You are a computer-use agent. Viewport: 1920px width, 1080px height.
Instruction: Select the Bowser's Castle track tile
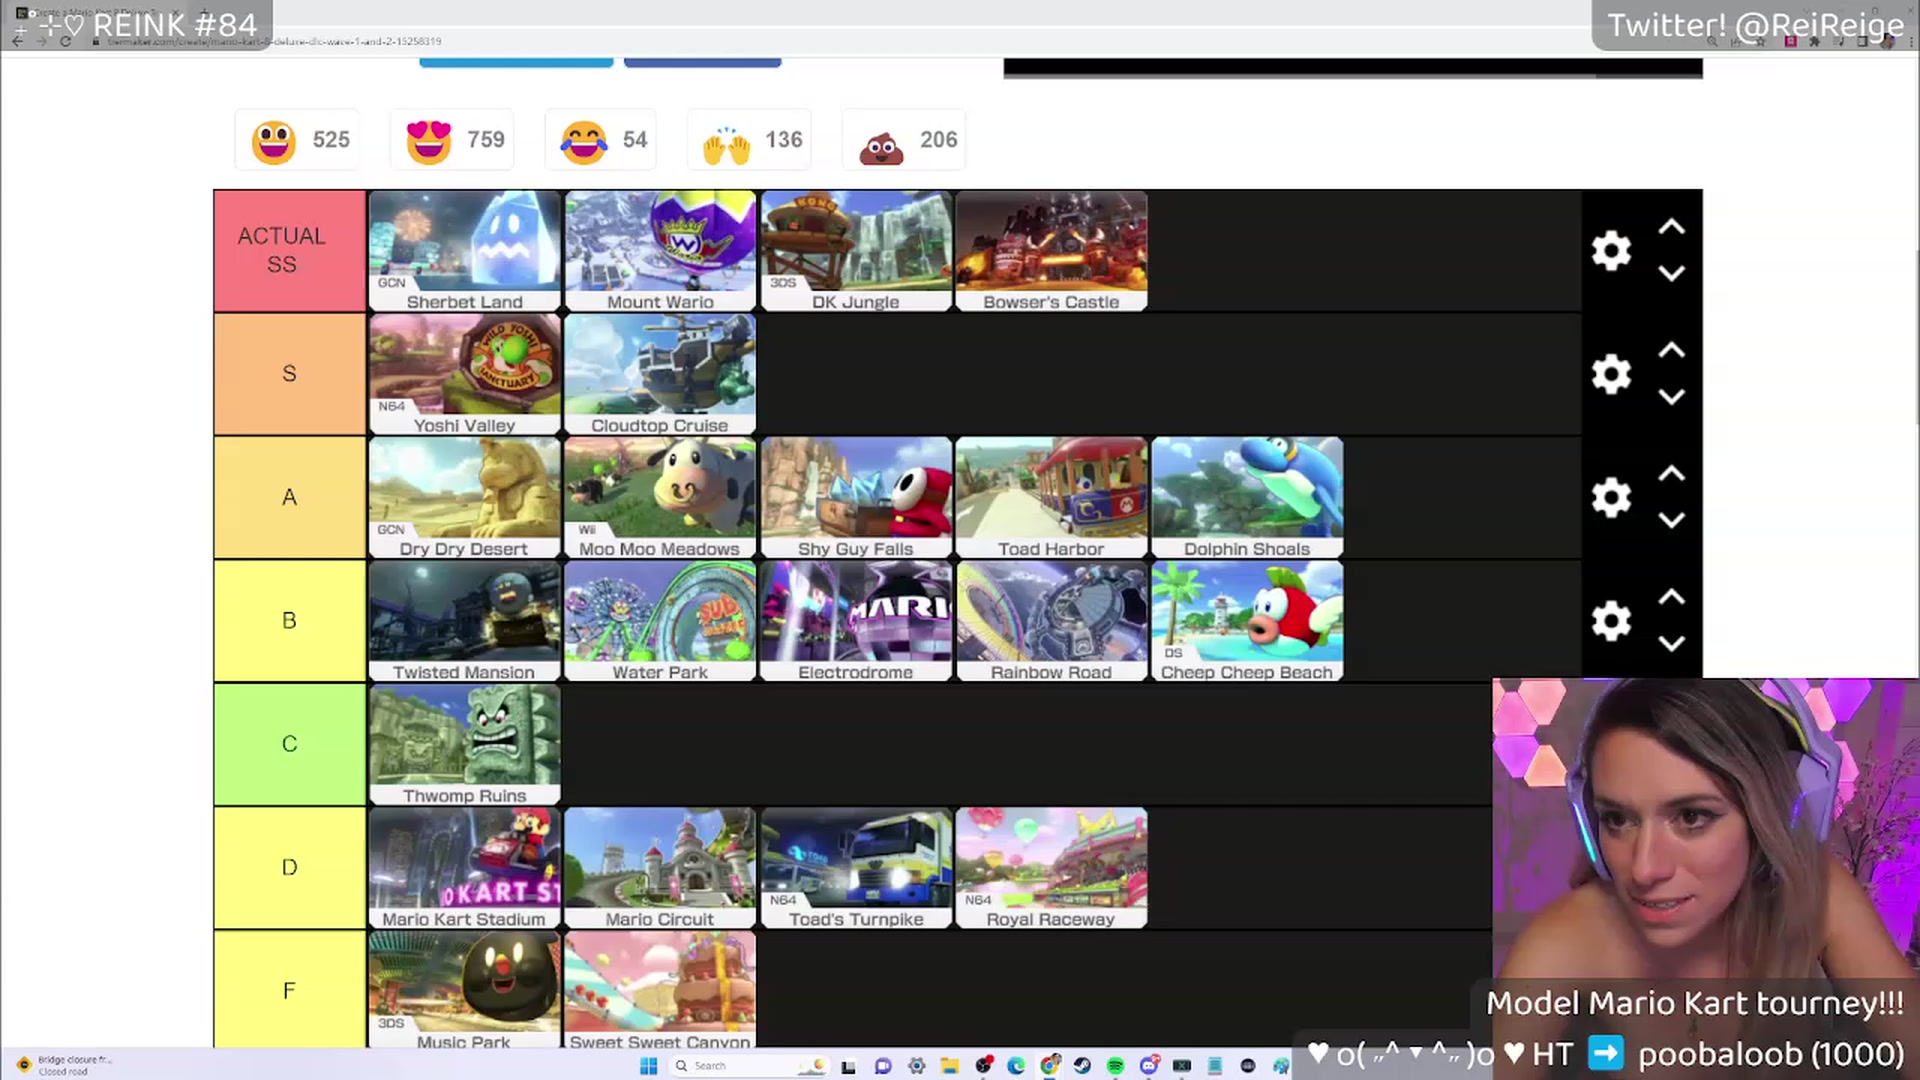tap(1051, 250)
